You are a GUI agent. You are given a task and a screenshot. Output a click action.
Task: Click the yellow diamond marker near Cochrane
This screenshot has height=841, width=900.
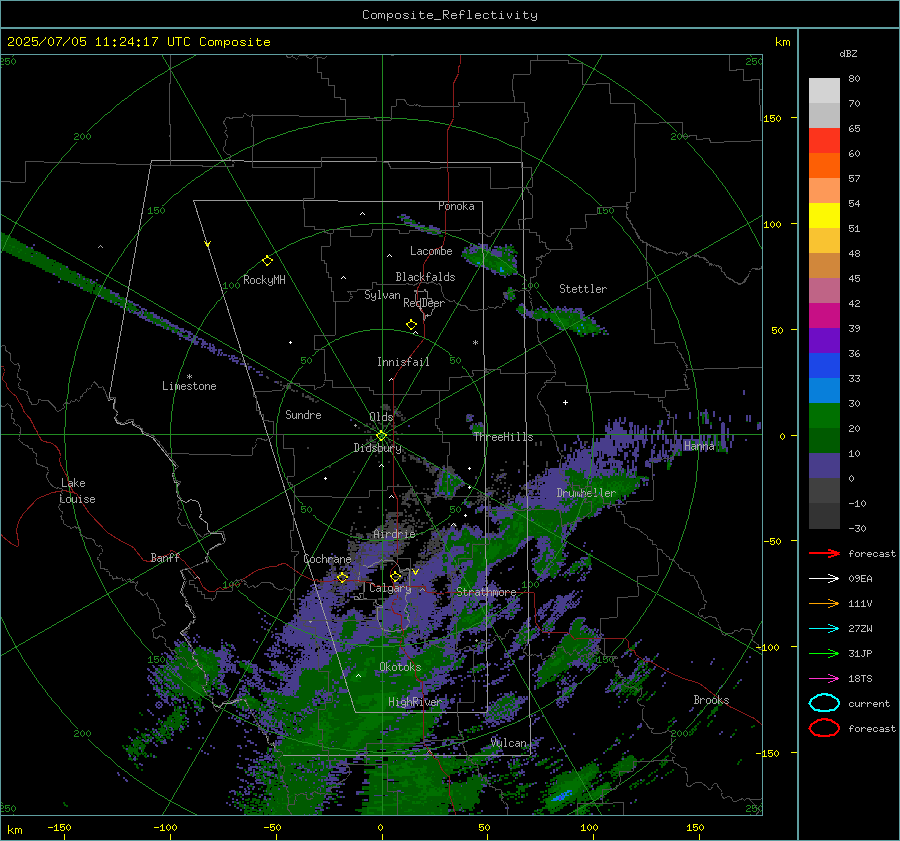click(x=342, y=577)
